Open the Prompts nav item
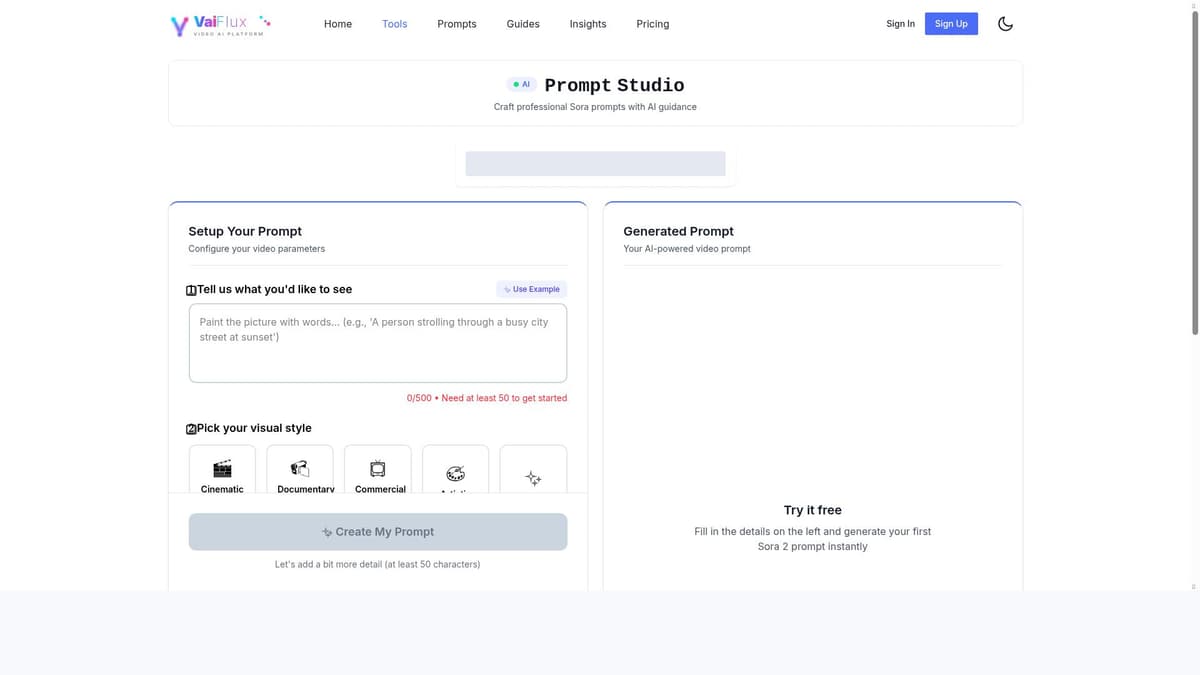Screen dimensions: 1200x675 click(457, 24)
